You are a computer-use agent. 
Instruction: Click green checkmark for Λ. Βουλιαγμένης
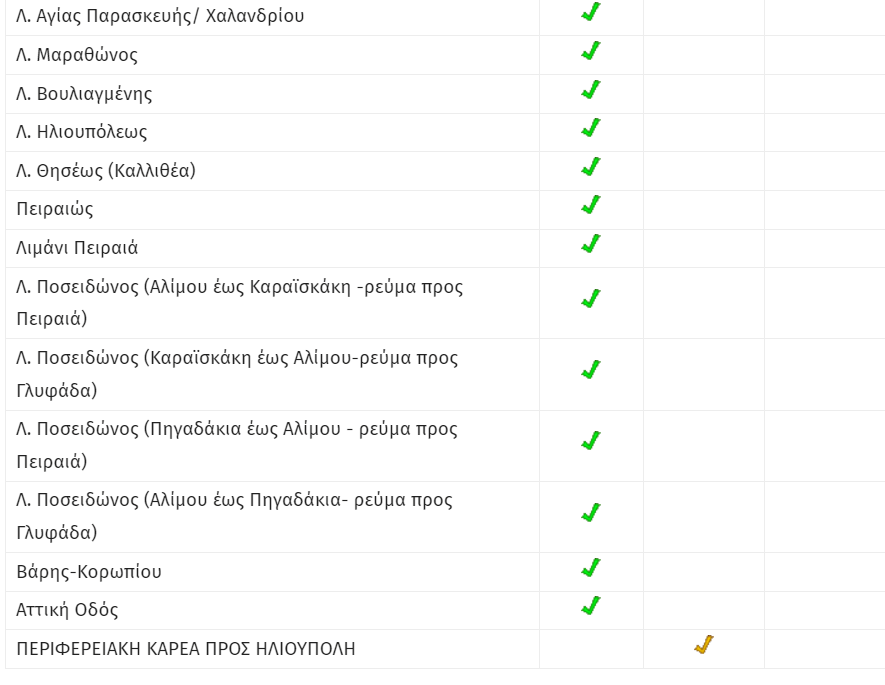[591, 90]
